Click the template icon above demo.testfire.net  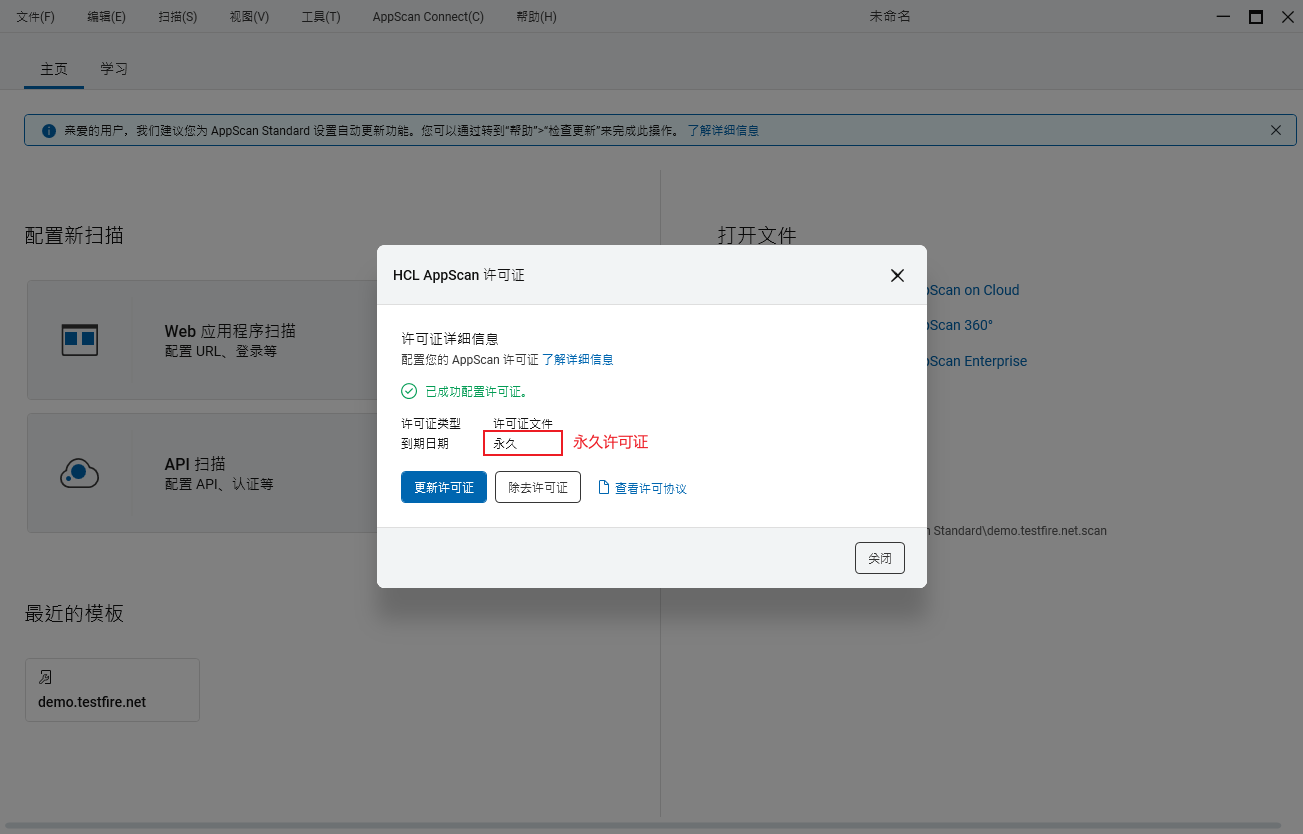(45, 678)
